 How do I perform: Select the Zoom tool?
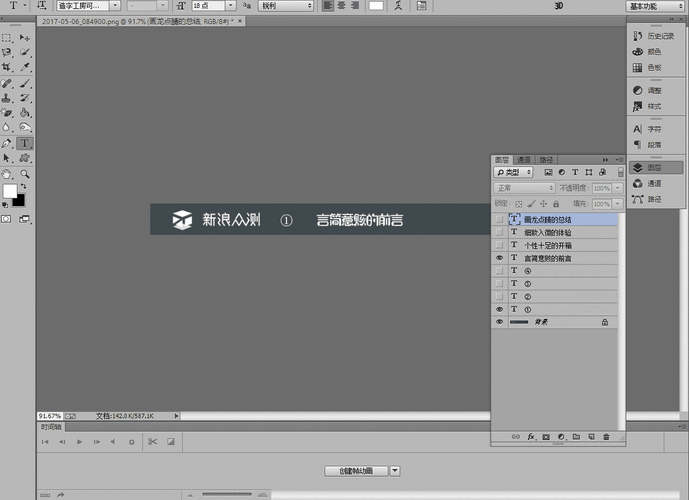coord(25,174)
